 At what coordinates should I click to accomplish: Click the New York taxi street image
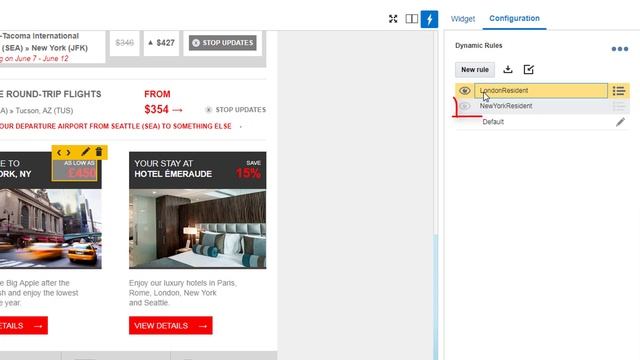click(51, 229)
